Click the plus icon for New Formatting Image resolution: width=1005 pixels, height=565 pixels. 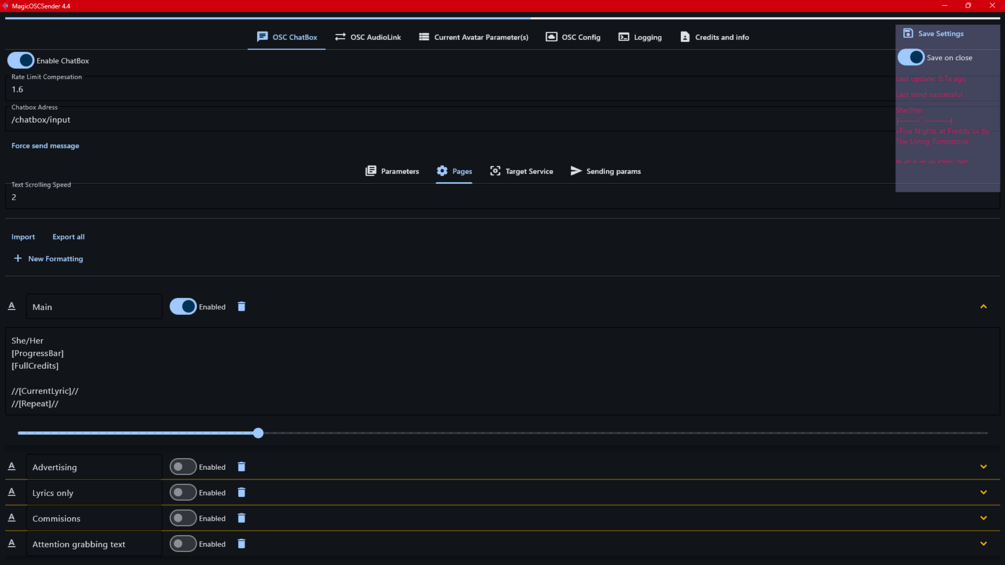point(17,258)
